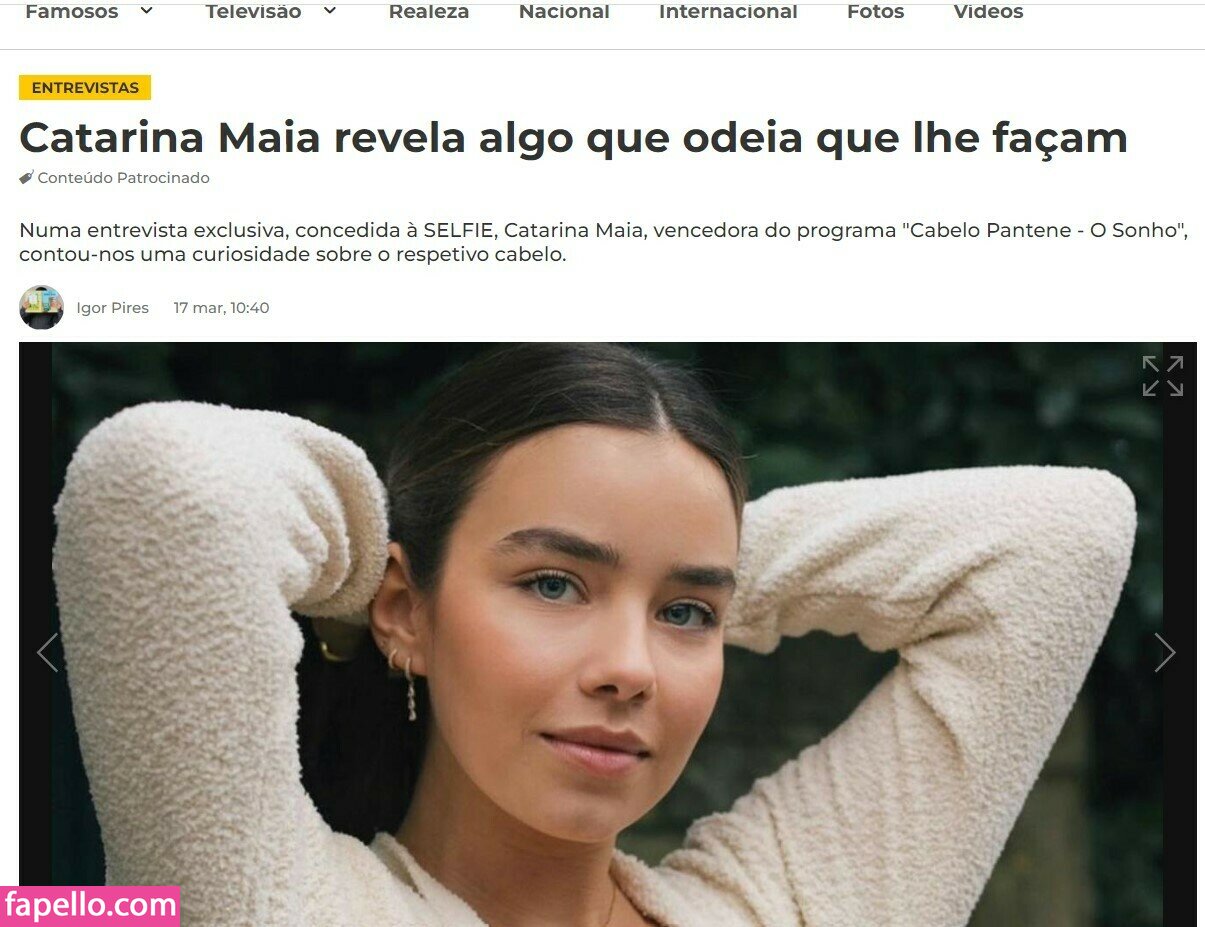Go to Internacional section
The image size is (1205, 927).
click(x=728, y=12)
